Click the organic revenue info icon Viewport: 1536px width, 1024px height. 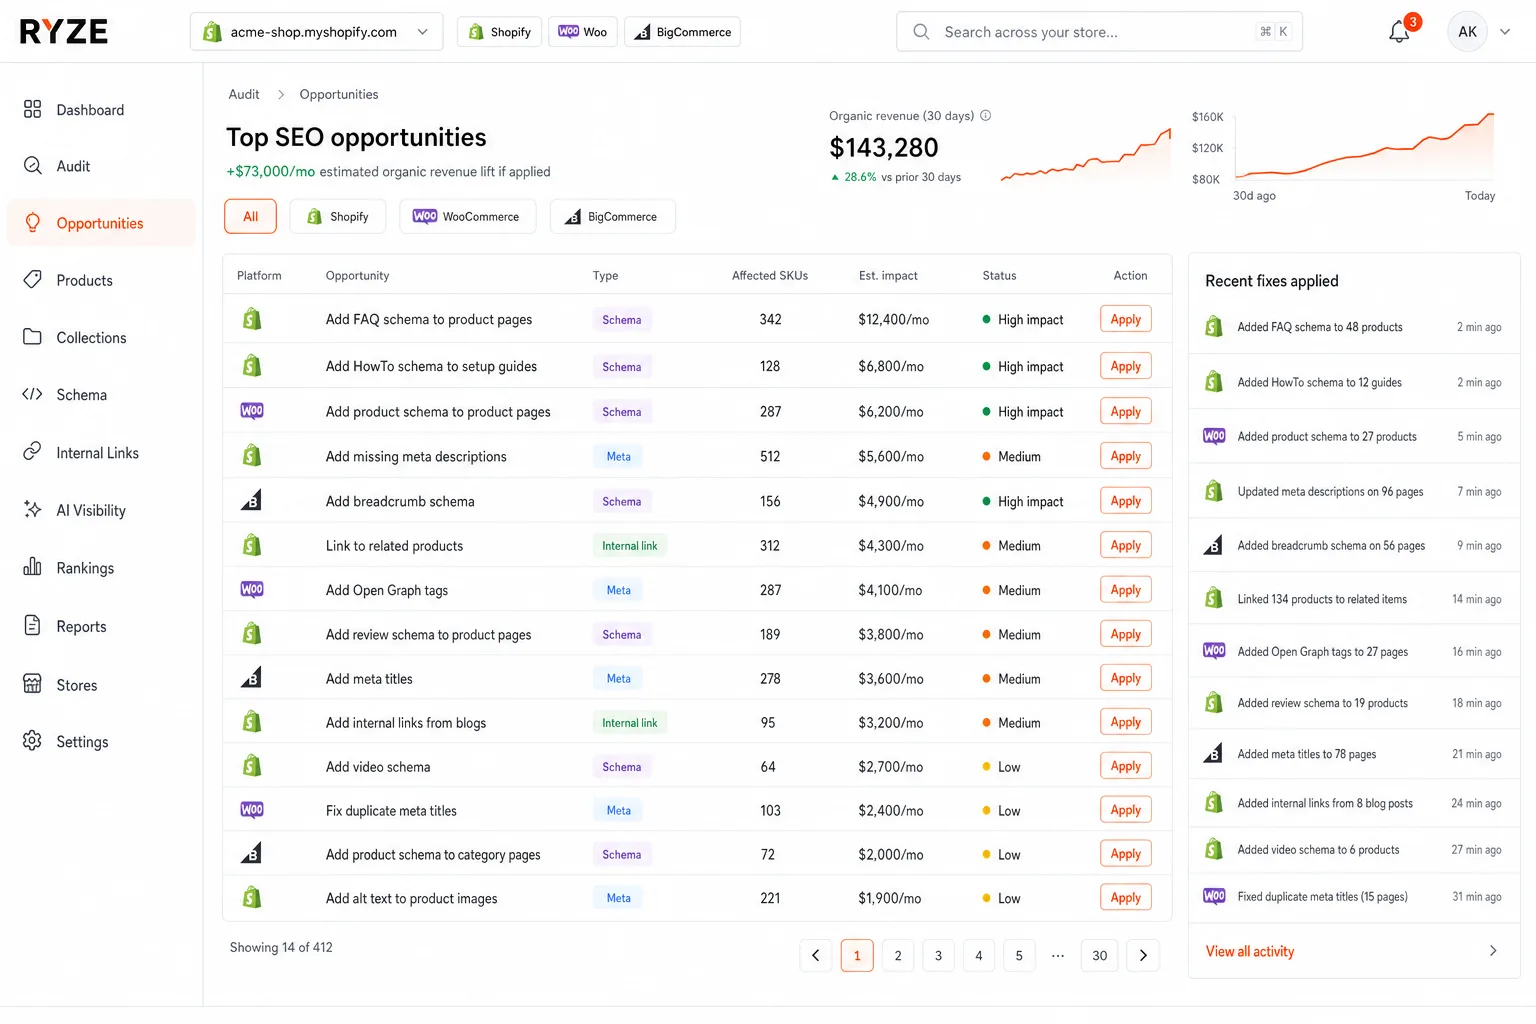coord(985,115)
